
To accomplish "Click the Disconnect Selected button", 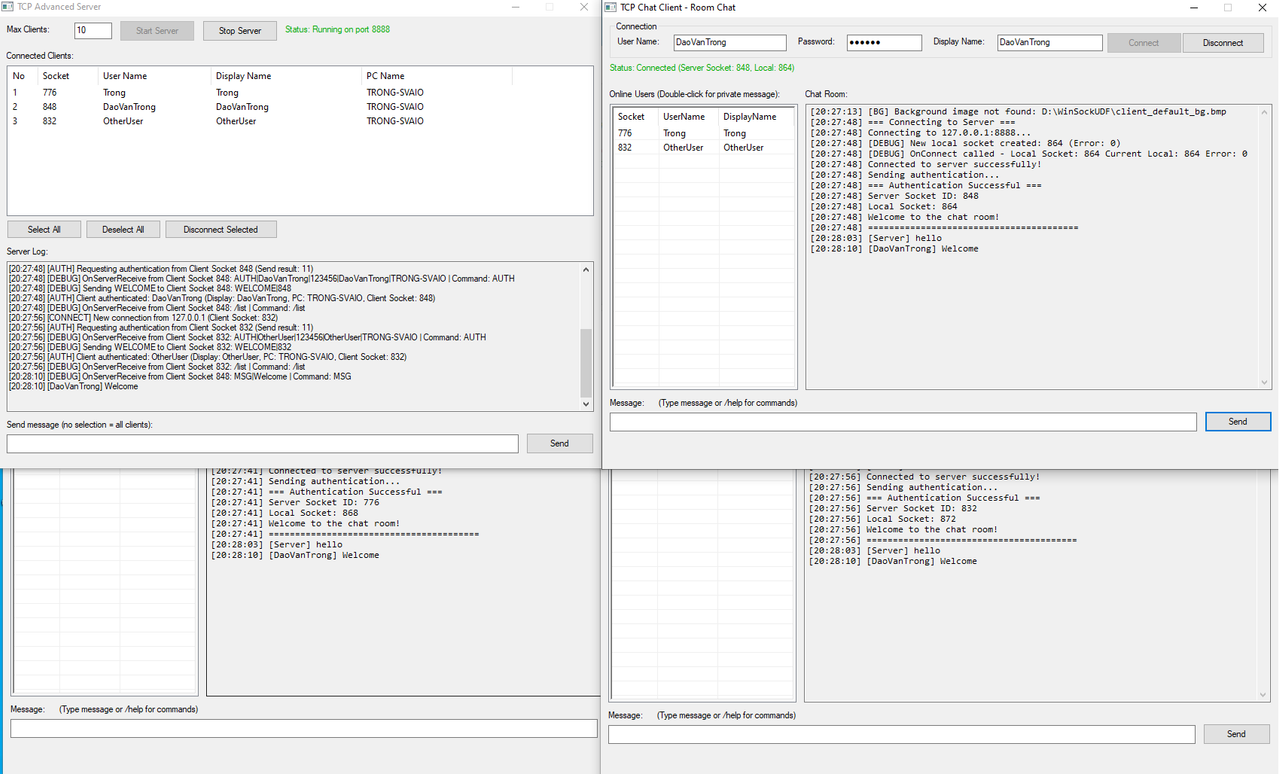I will (221, 229).
